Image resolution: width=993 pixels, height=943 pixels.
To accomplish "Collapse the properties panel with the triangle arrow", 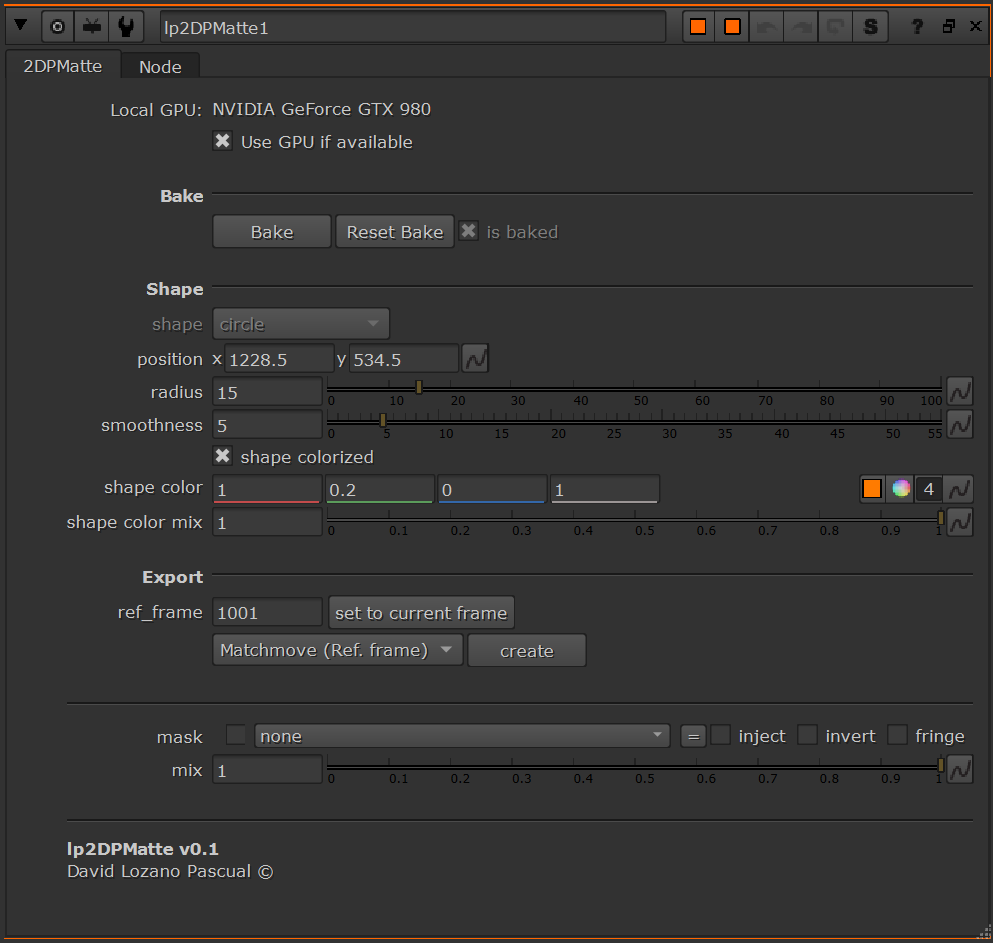I will [x=20, y=27].
